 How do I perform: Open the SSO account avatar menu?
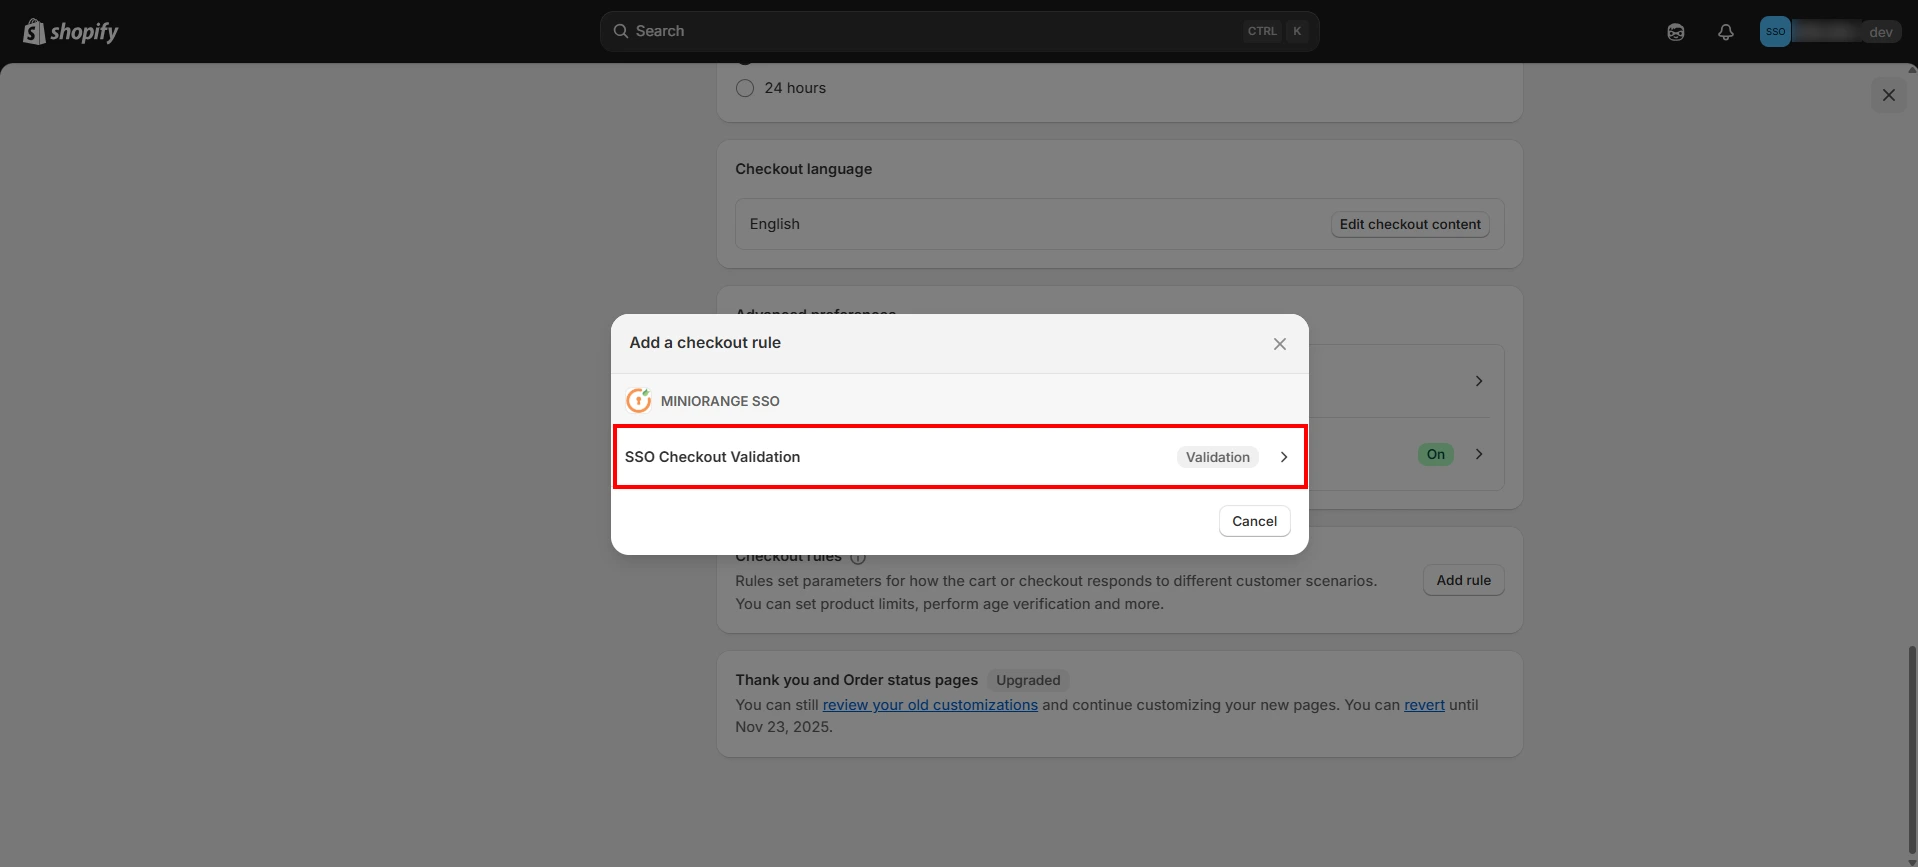click(x=1776, y=31)
